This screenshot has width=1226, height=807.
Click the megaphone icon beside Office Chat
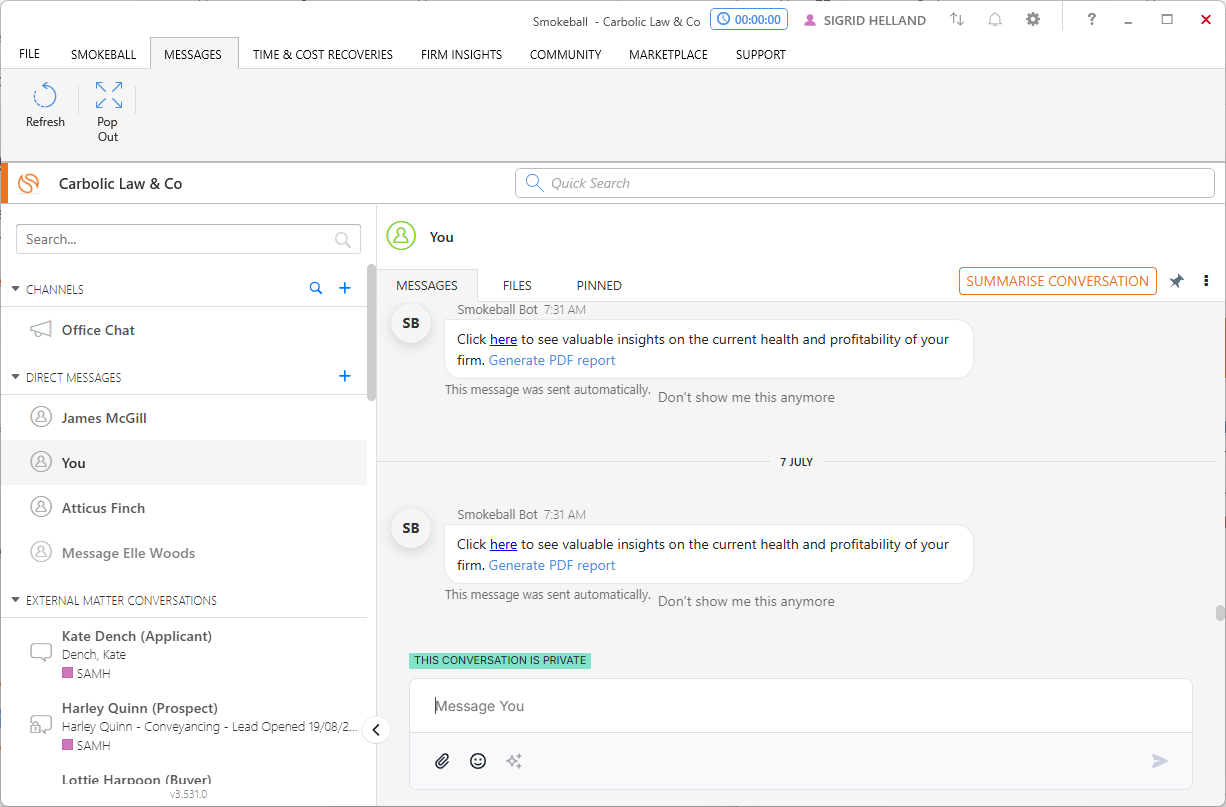click(41, 330)
